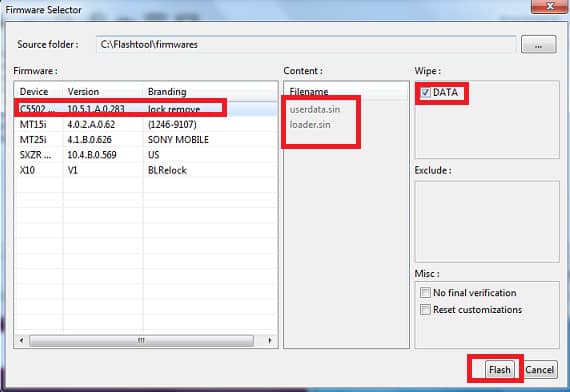Select the X10 firmware row

click(145, 170)
